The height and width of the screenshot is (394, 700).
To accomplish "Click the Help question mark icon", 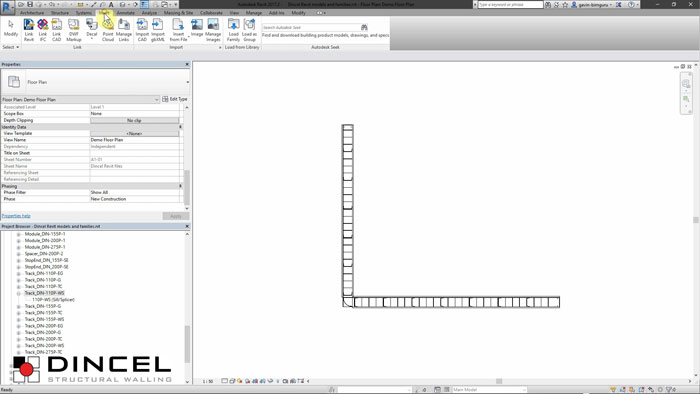I will pyautogui.click(x=631, y=4).
